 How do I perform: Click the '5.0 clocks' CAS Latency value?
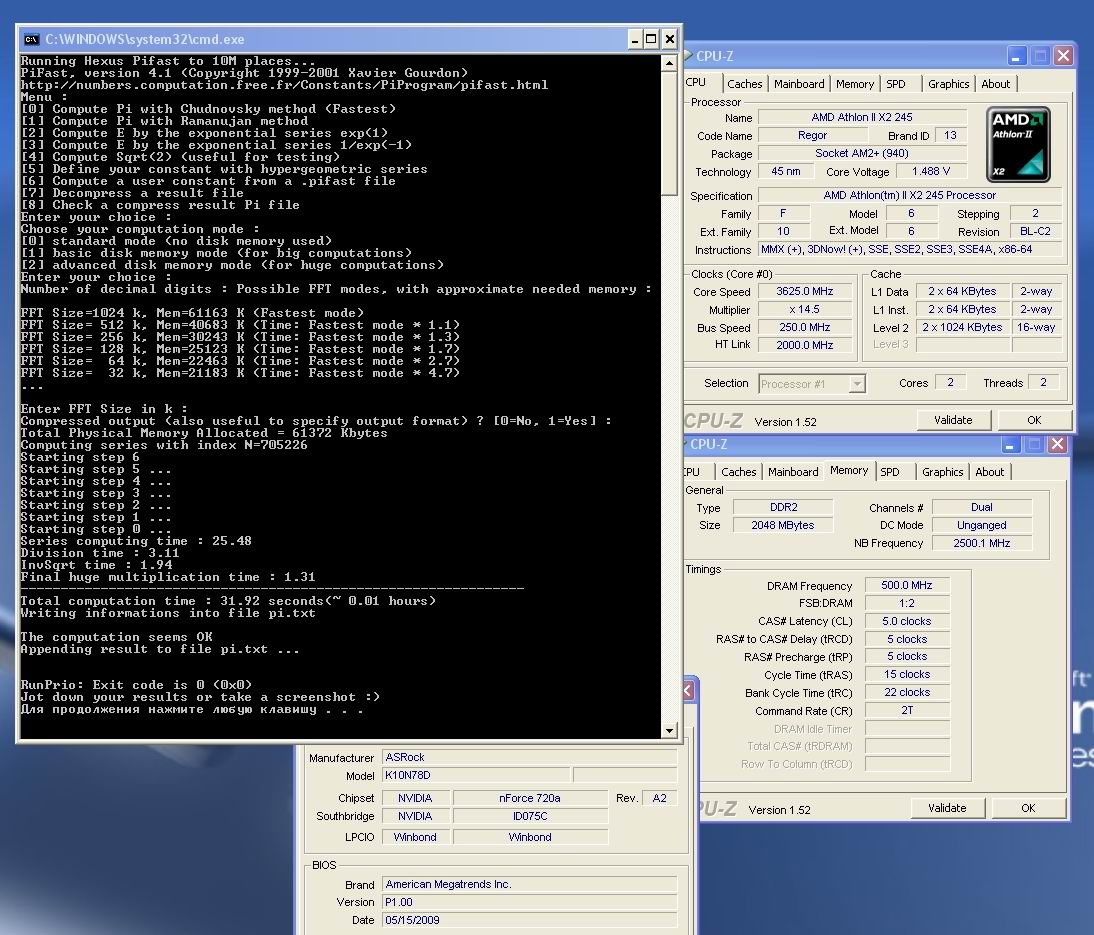[x=907, y=621]
